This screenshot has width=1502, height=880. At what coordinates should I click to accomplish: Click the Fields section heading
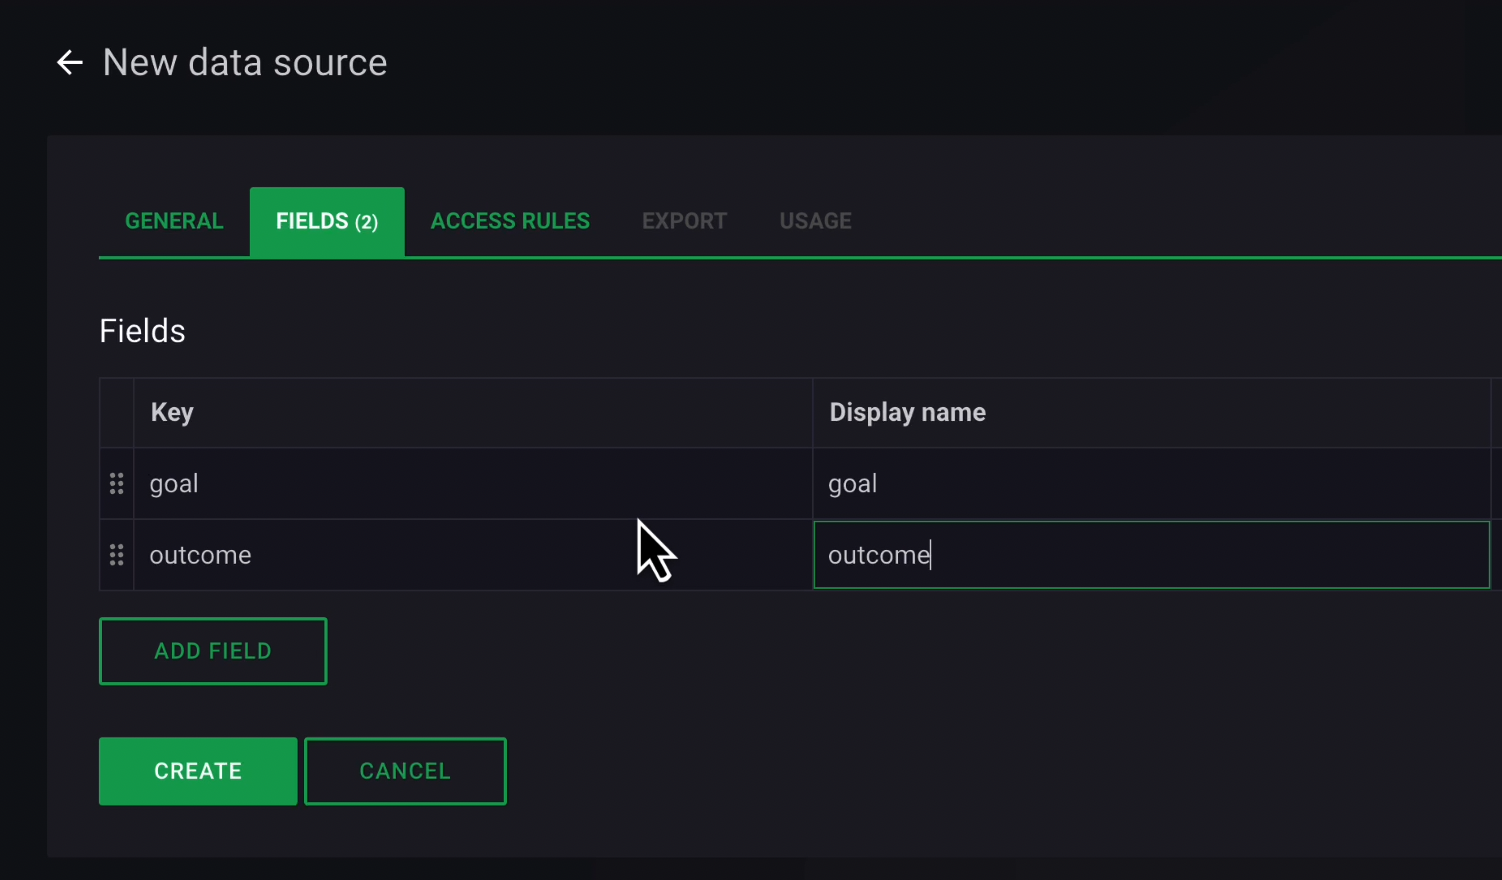[142, 331]
